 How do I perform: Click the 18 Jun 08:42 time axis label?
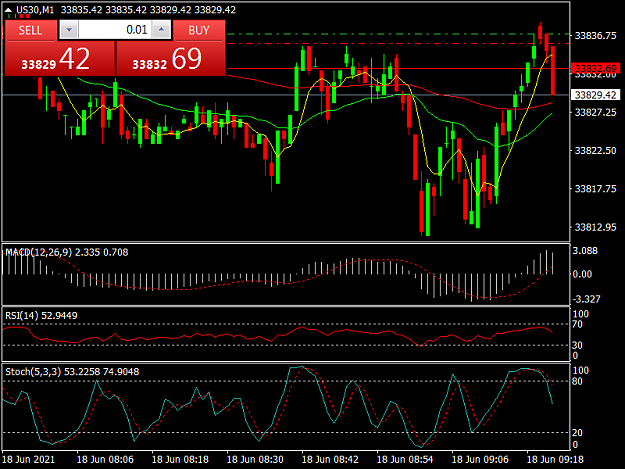(330, 459)
